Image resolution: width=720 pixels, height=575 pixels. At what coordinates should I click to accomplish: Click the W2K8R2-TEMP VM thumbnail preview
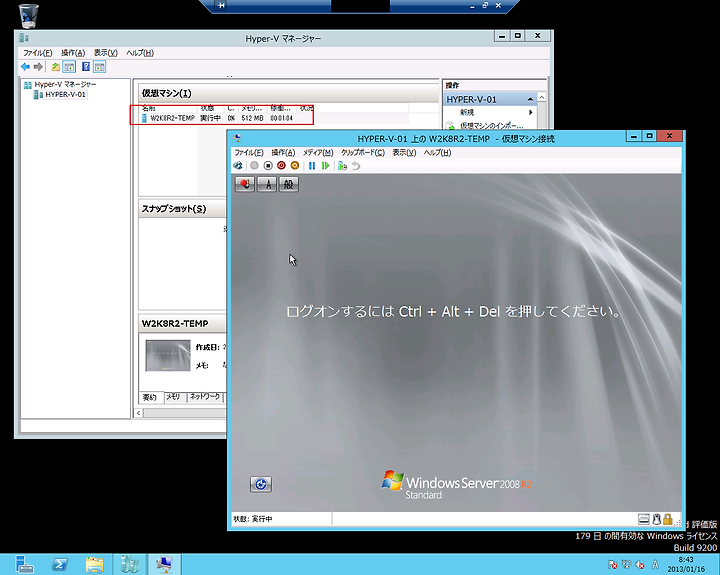coord(168,355)
